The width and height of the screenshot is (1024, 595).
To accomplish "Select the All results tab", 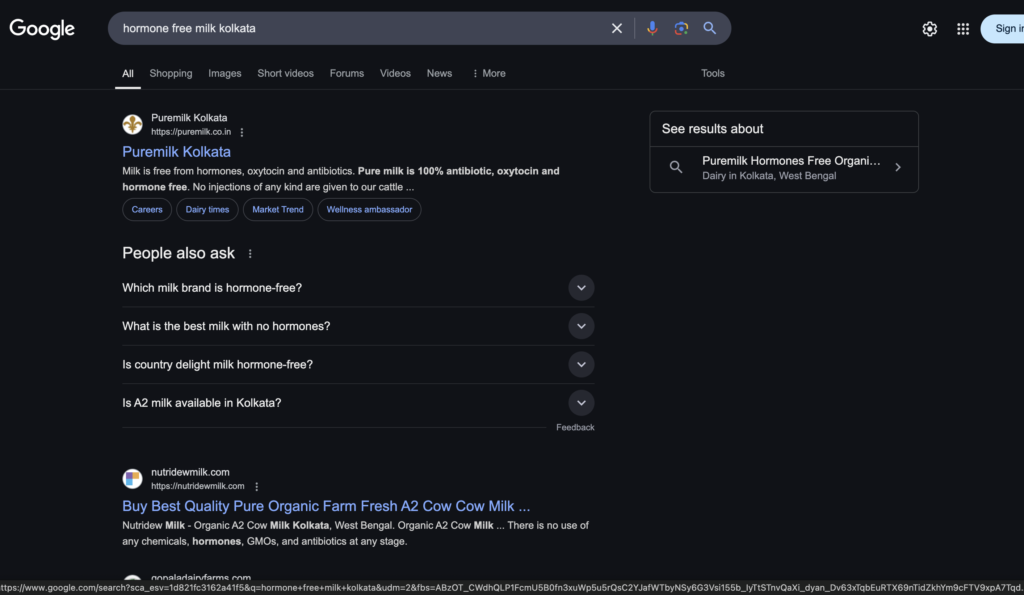I will (128, 73).
